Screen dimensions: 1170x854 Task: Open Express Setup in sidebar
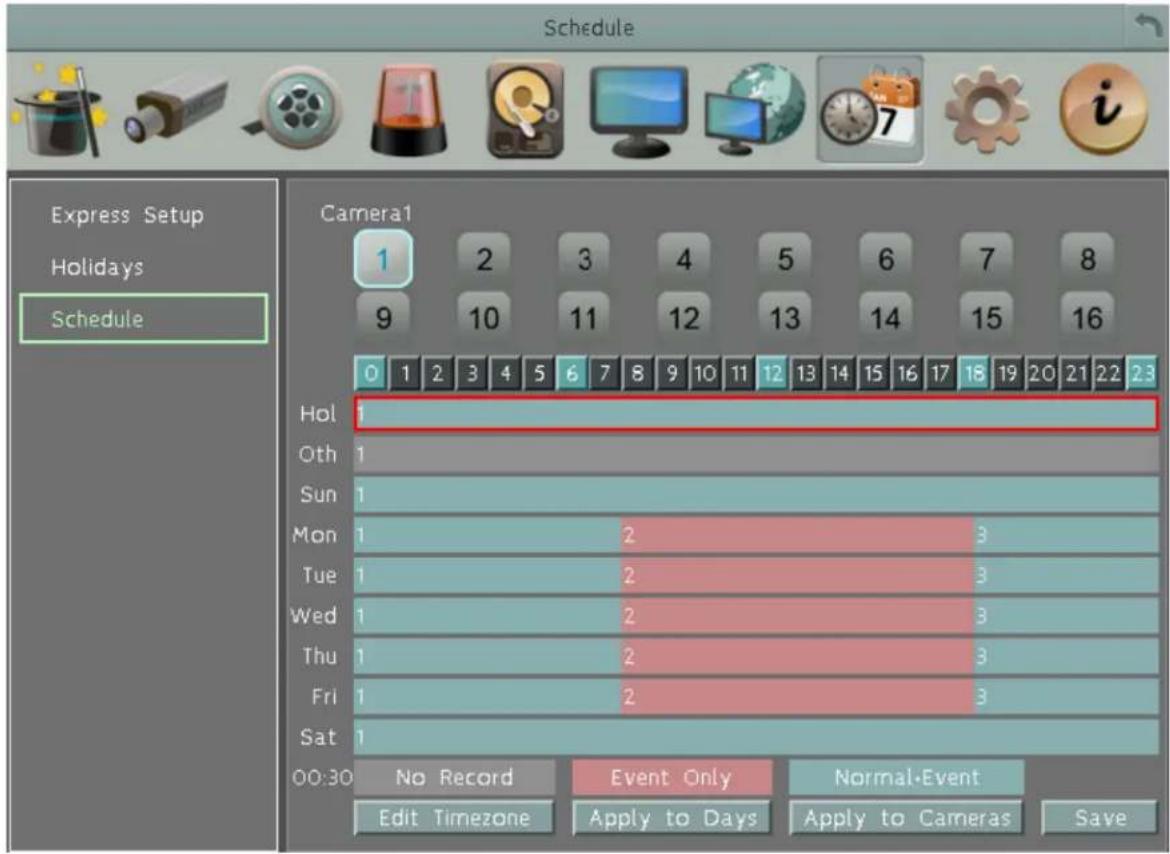(128, 216)
